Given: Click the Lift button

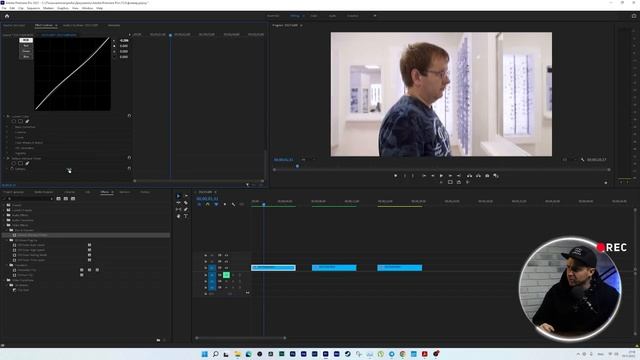Looking at the screenshot, I should click(469, 176).
